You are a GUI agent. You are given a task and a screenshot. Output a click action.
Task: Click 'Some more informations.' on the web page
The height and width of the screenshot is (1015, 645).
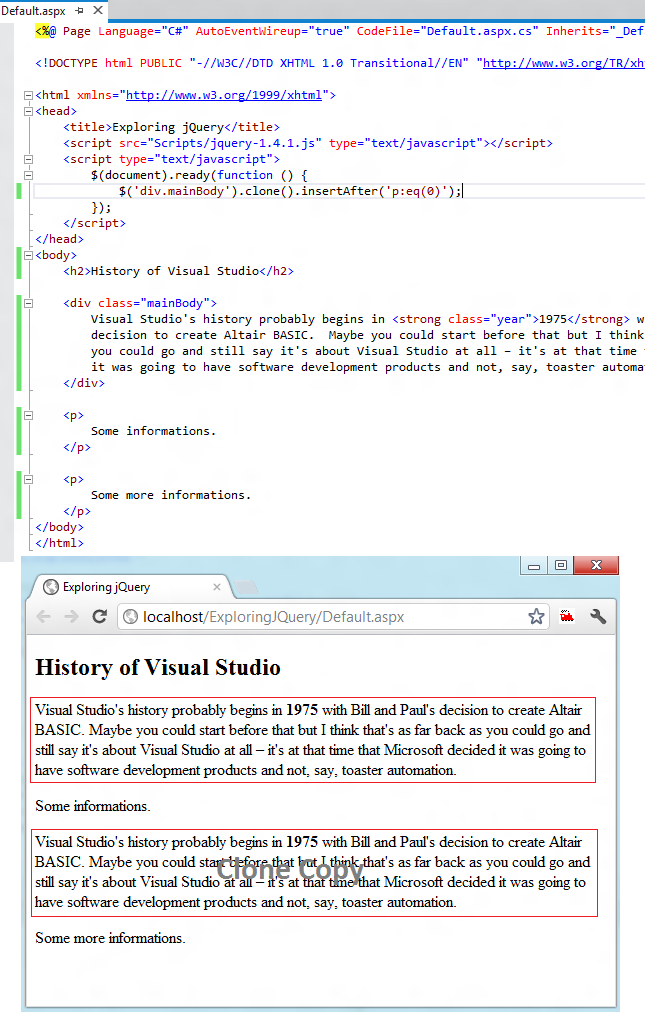pos(110,938)
